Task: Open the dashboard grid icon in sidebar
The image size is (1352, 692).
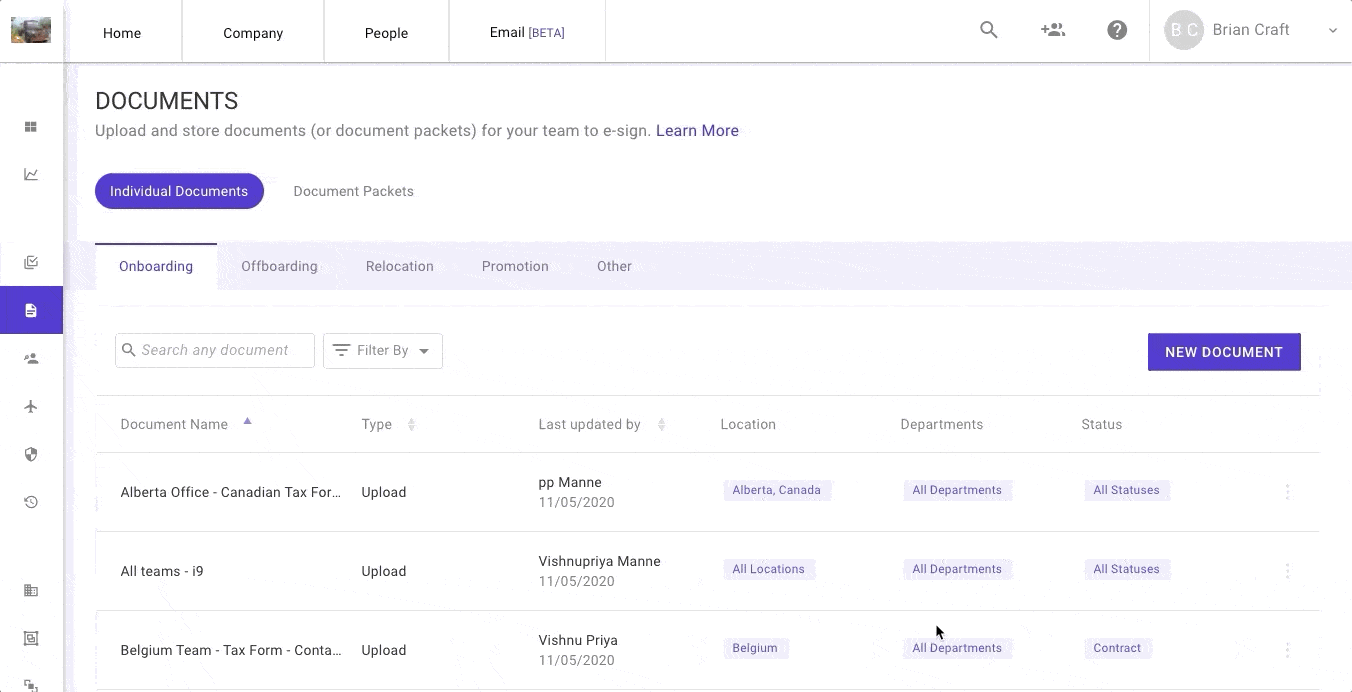Action: point(31,127)
